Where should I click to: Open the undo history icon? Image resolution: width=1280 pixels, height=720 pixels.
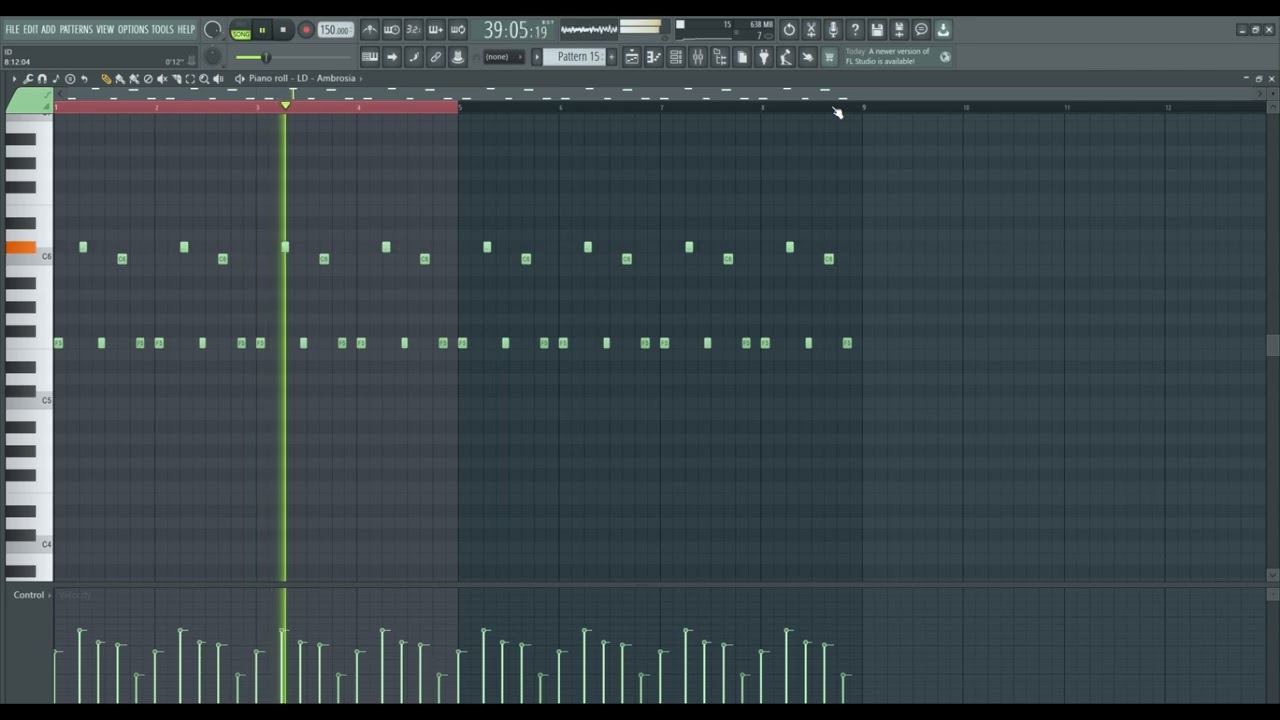789,30
